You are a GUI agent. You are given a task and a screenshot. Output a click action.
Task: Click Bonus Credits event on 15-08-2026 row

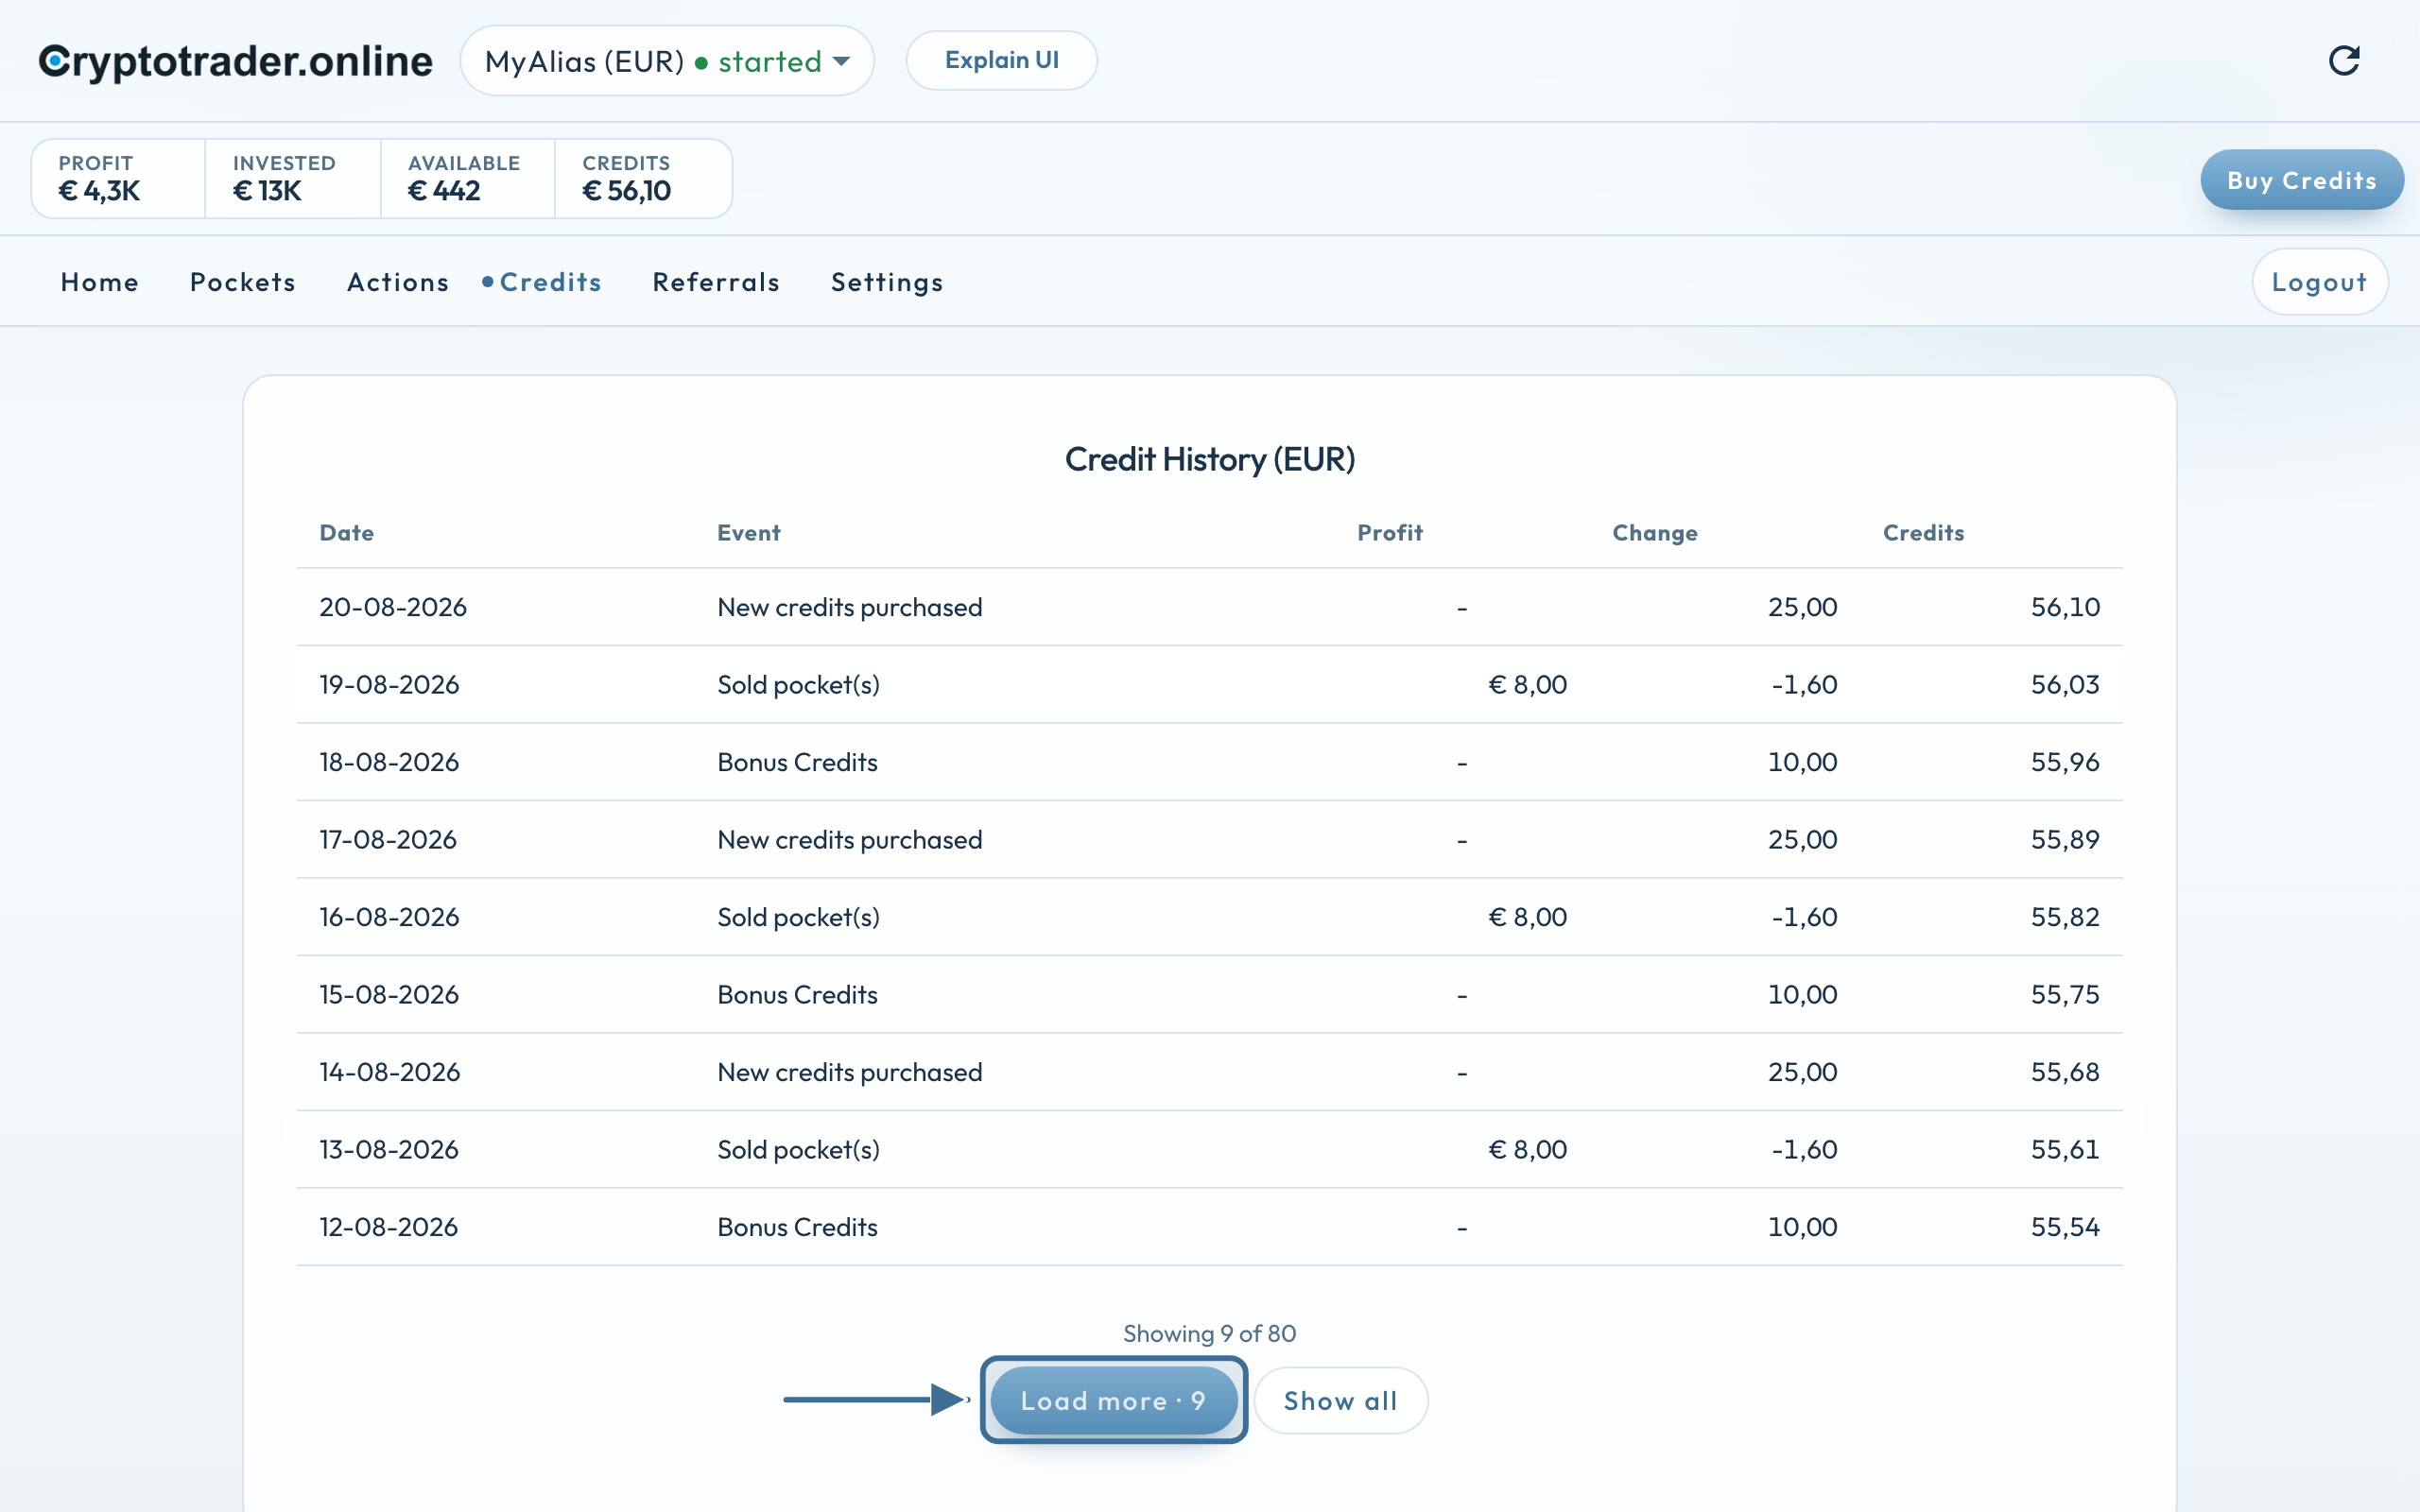pos(797,995)
